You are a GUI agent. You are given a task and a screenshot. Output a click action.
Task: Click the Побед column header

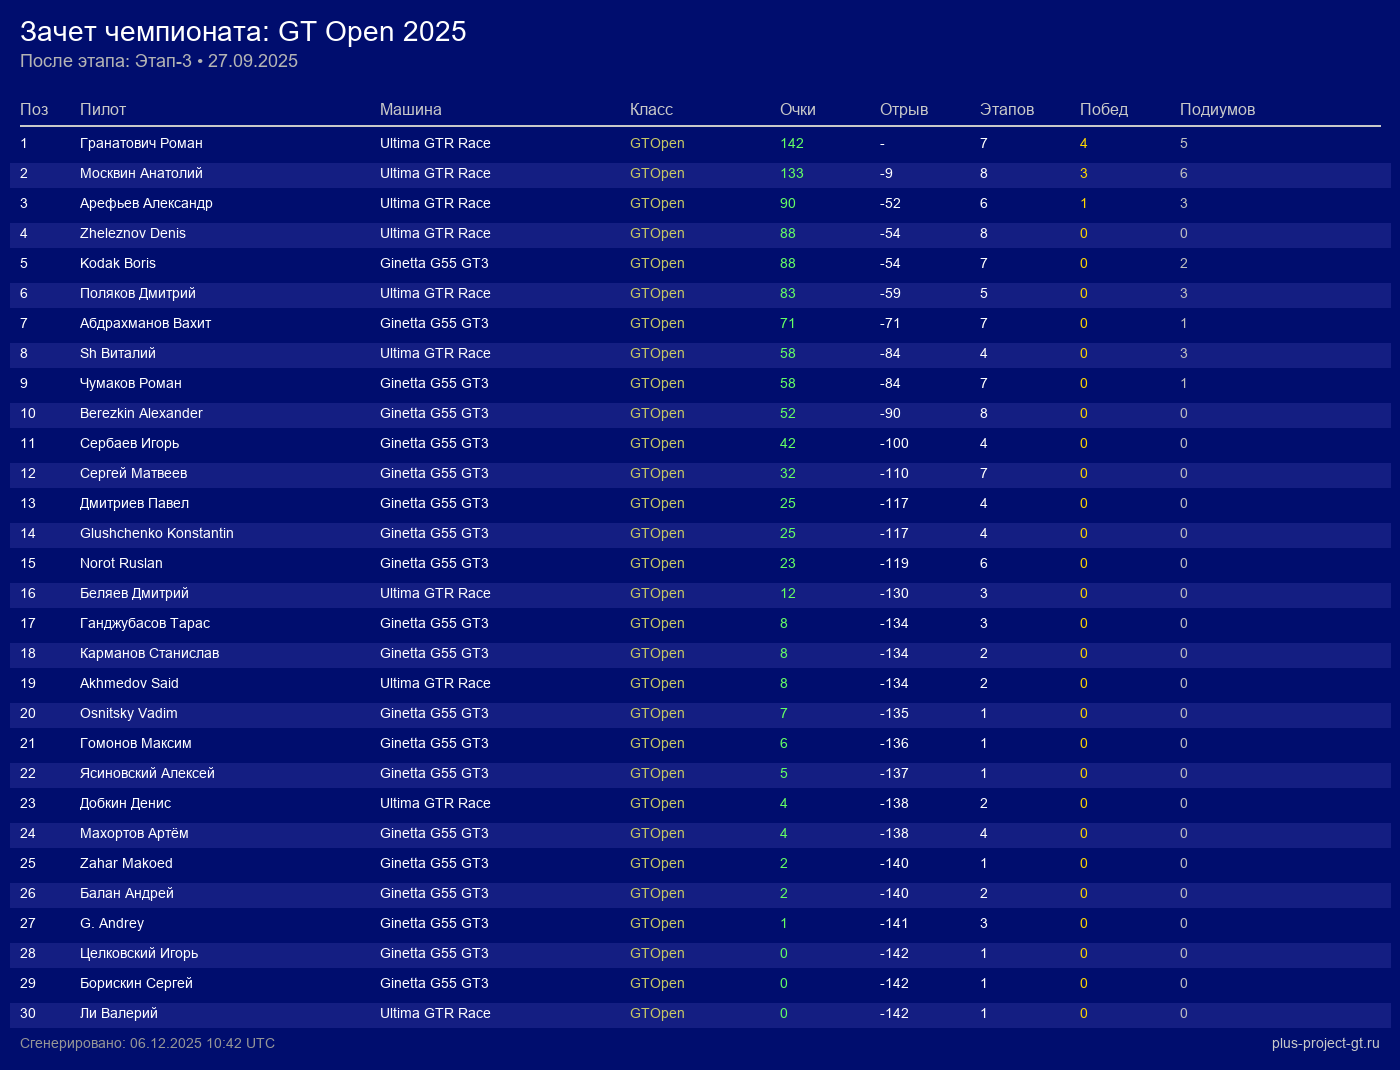coord(1103,110)
